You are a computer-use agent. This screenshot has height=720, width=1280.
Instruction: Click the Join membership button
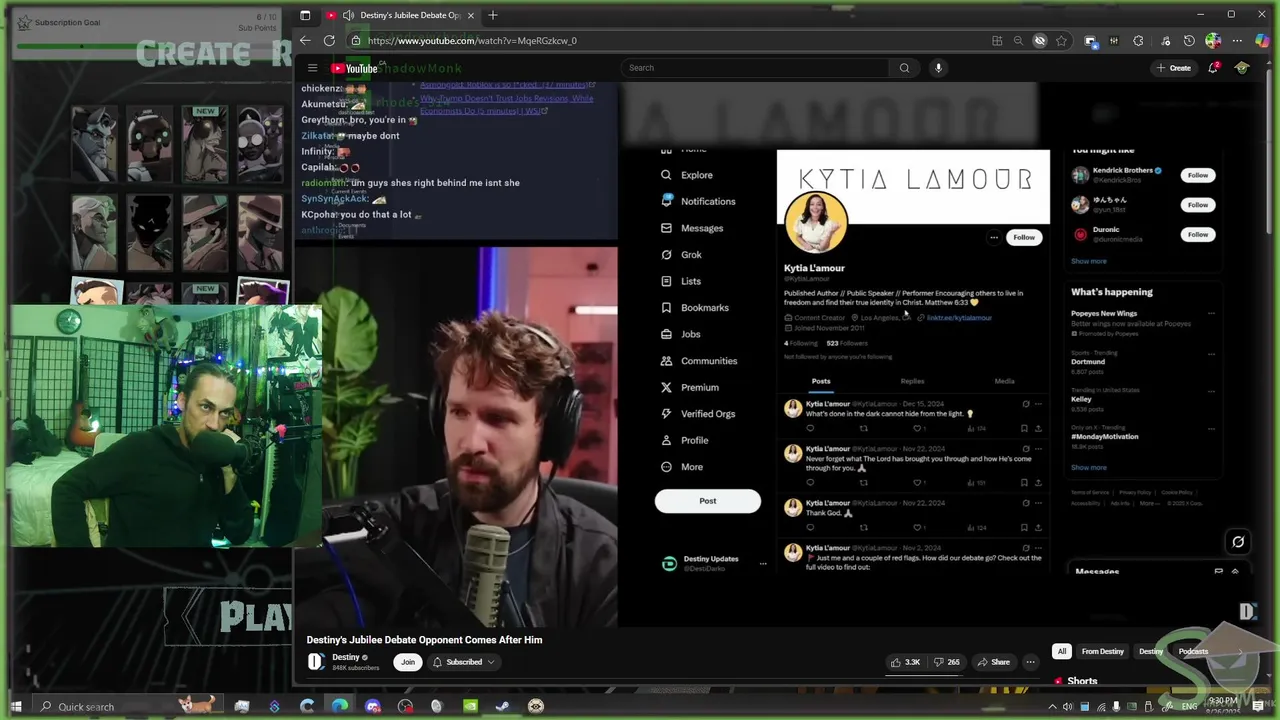point(408,662)
